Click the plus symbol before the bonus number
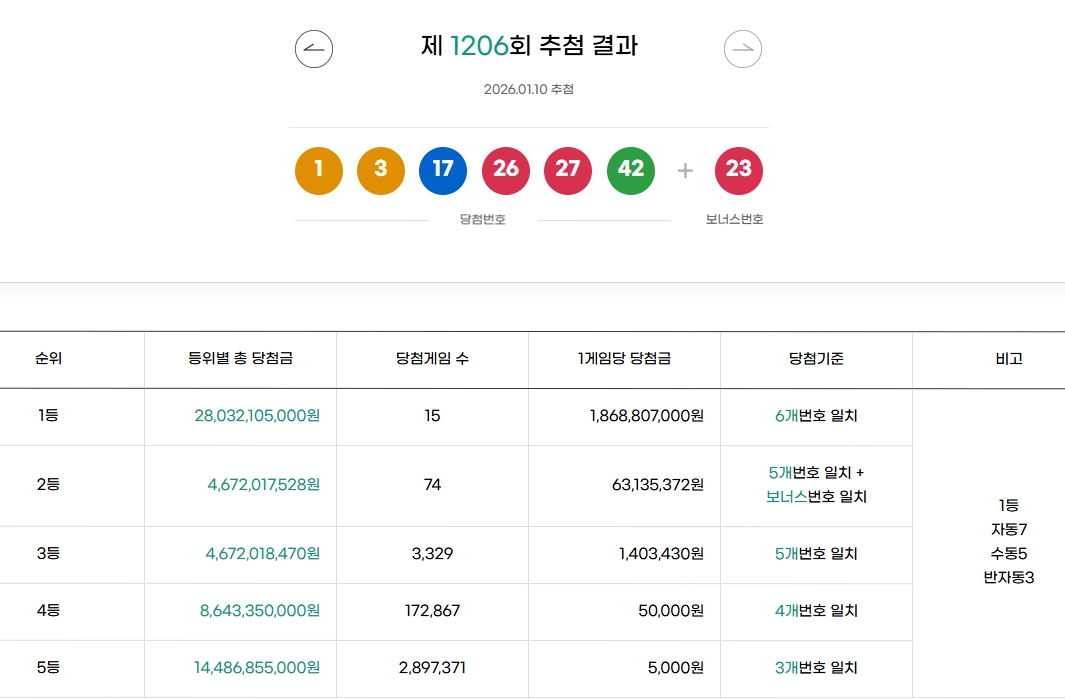 point(685,170)
